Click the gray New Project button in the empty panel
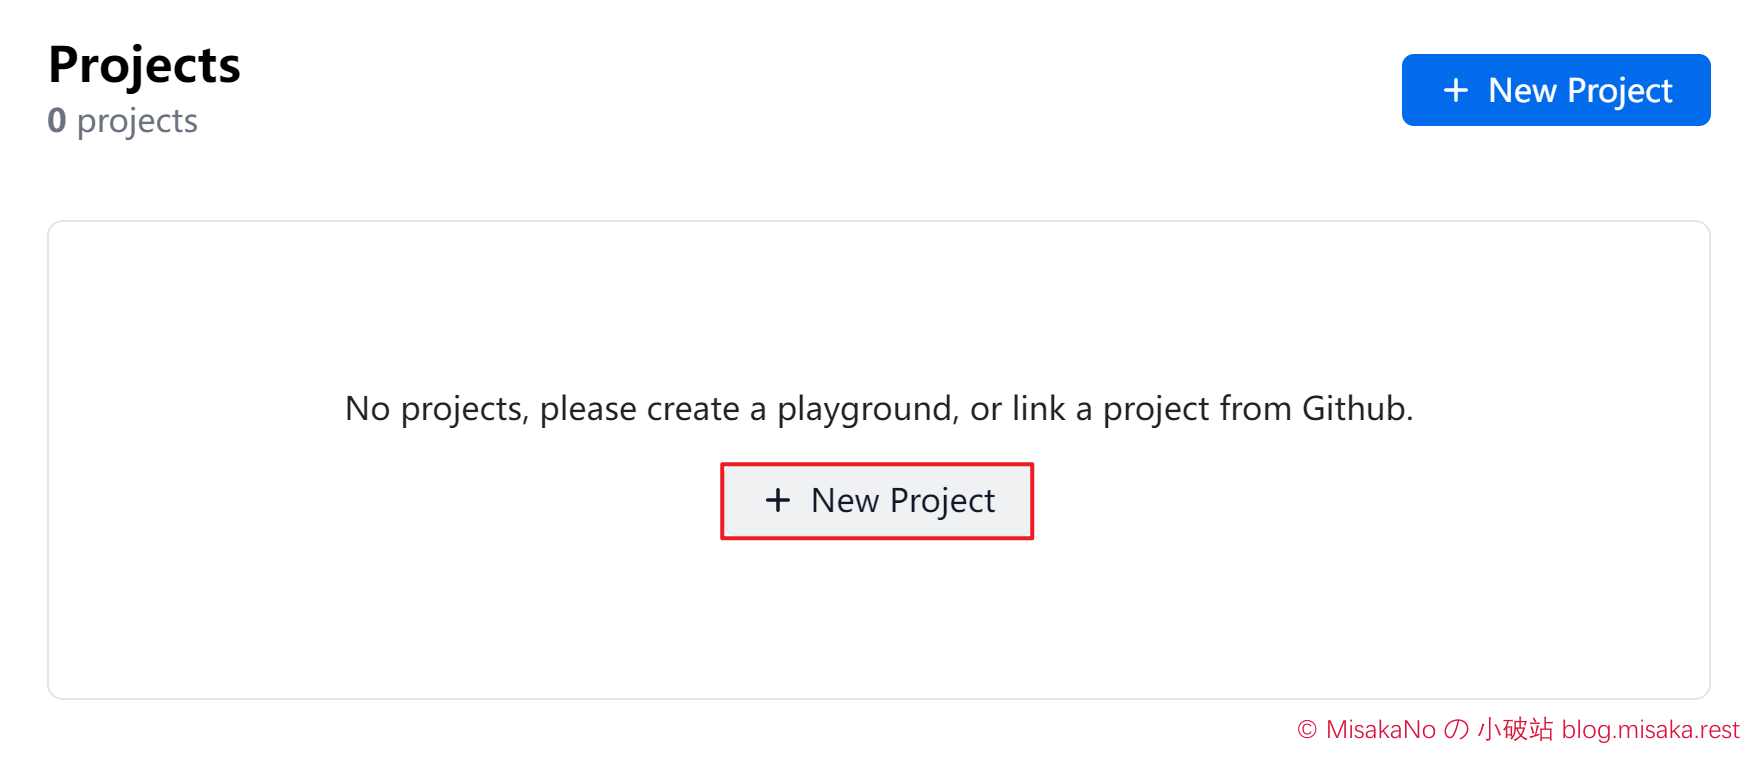Image resolution: width=1761 pixels, height=763 pixels. point(877,501)
